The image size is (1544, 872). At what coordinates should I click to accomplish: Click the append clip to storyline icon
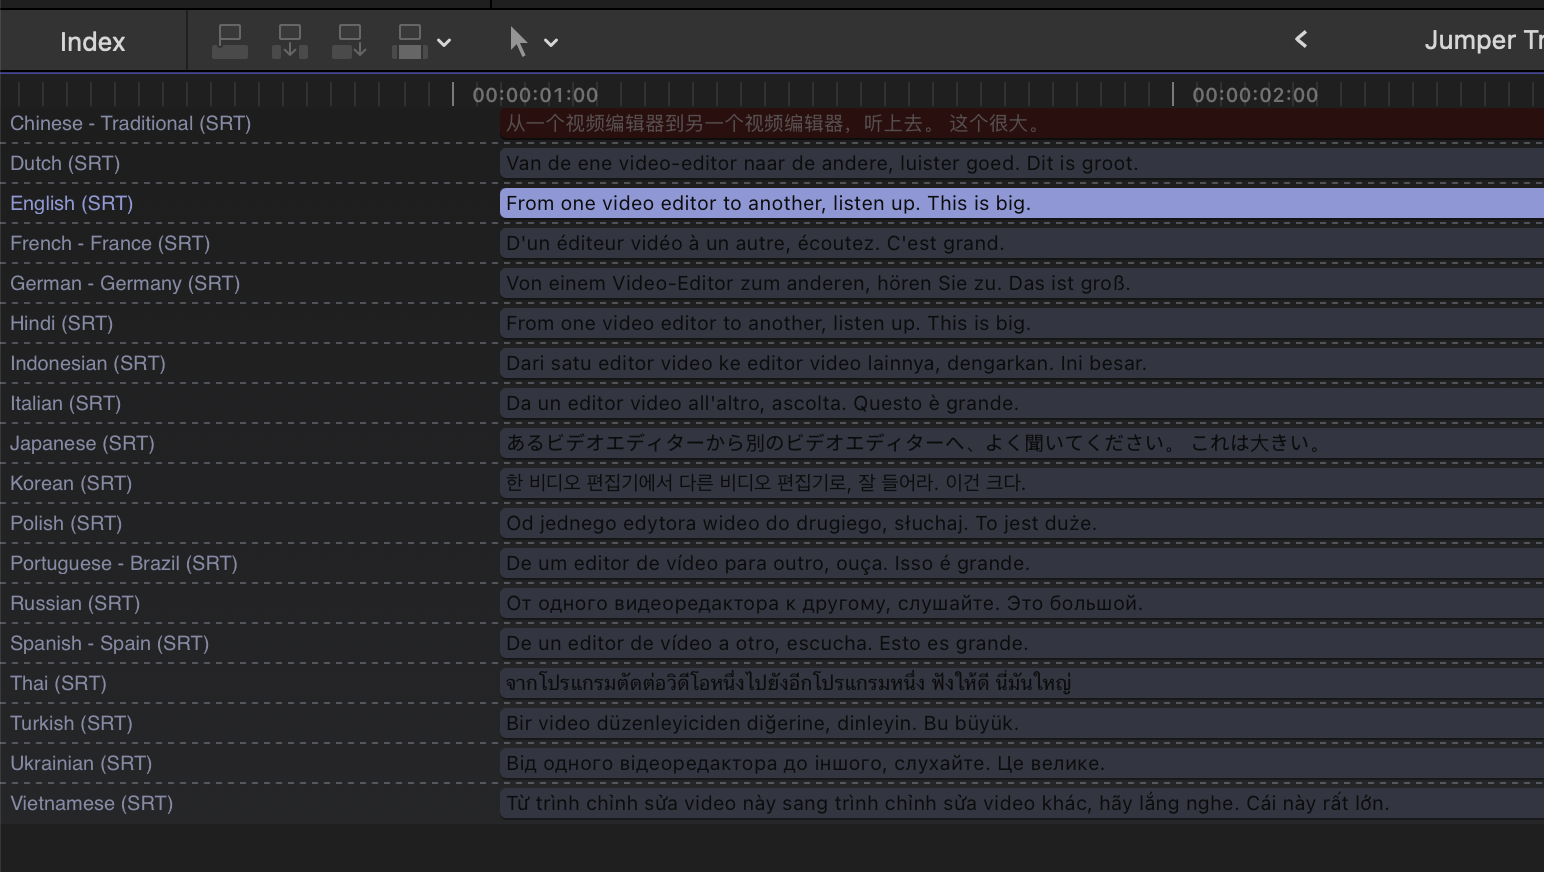pos(350,42)
